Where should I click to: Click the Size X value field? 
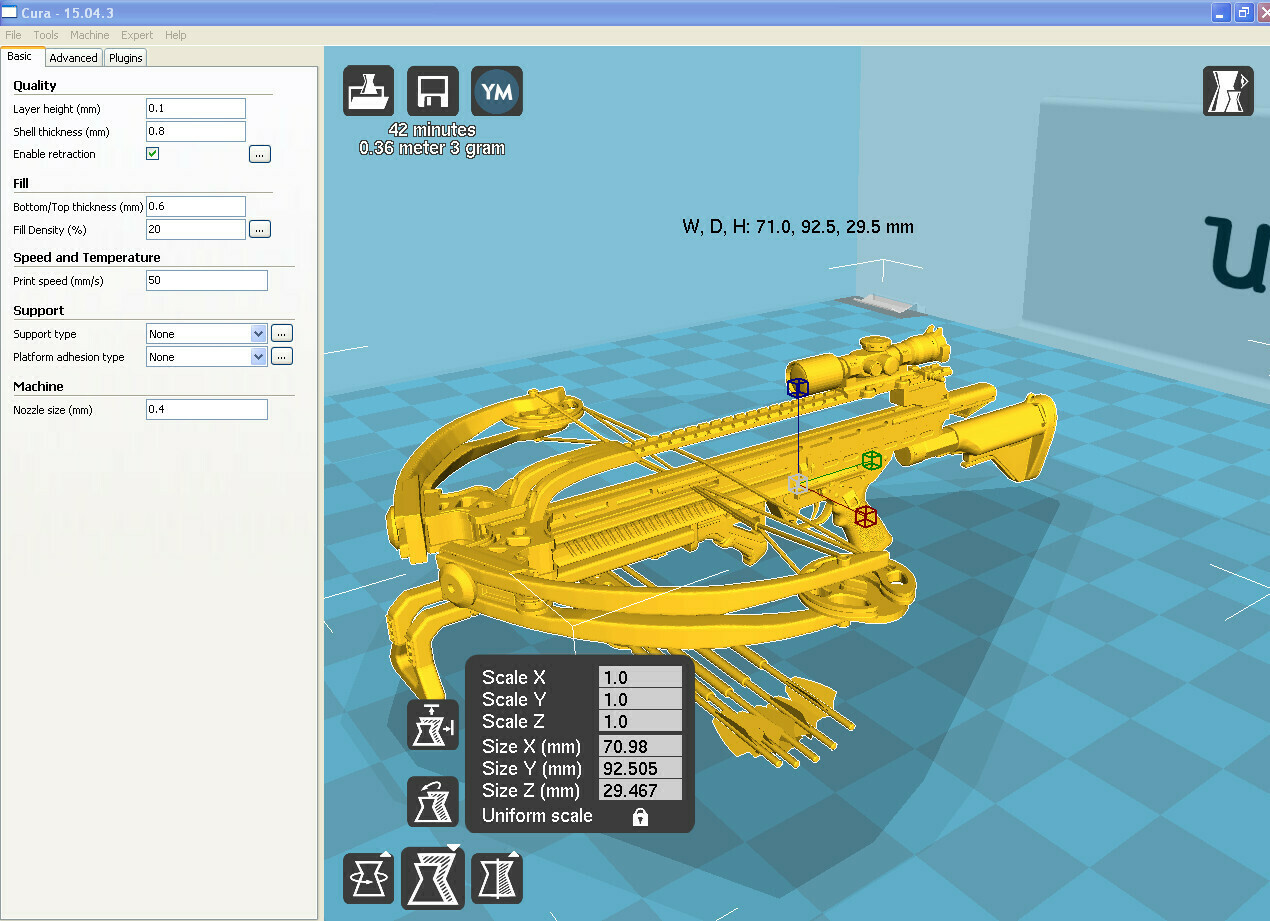click(x=640, y=745)
